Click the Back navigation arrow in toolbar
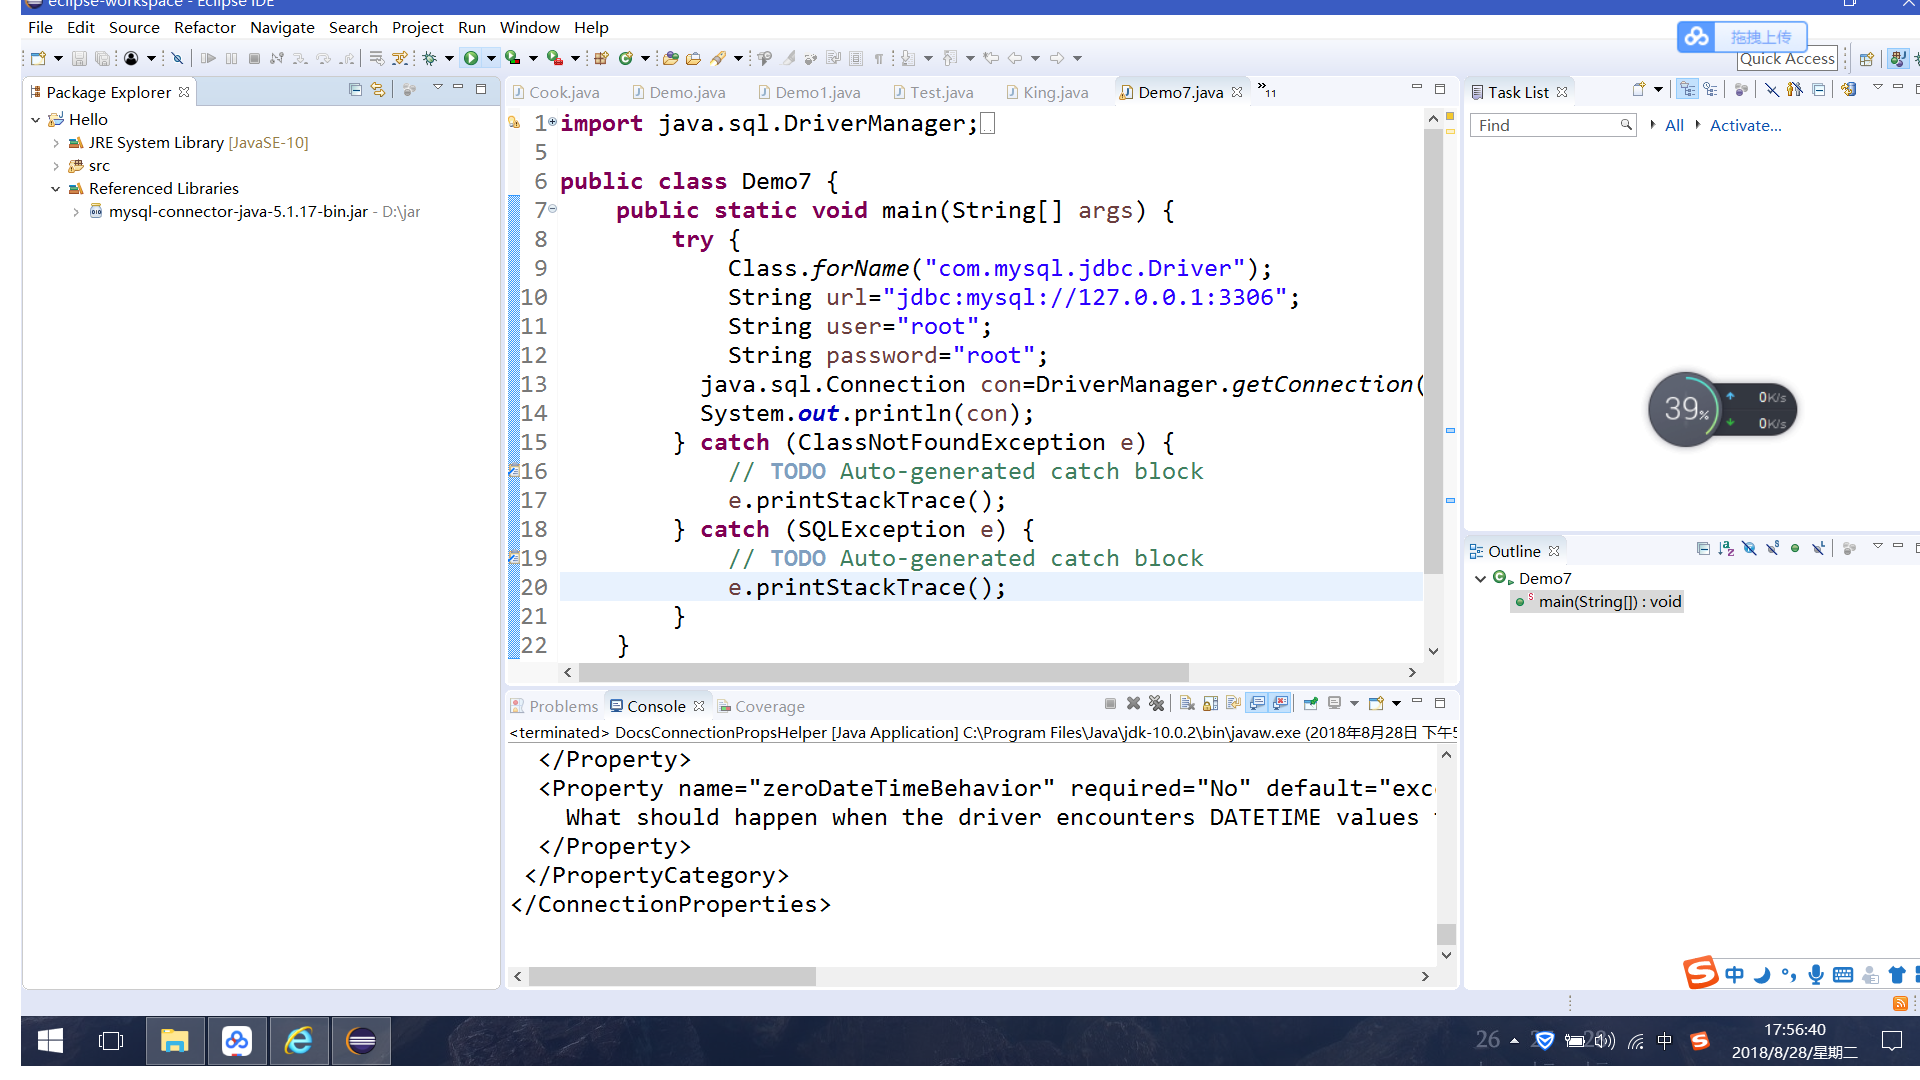 coord(1015,58)
